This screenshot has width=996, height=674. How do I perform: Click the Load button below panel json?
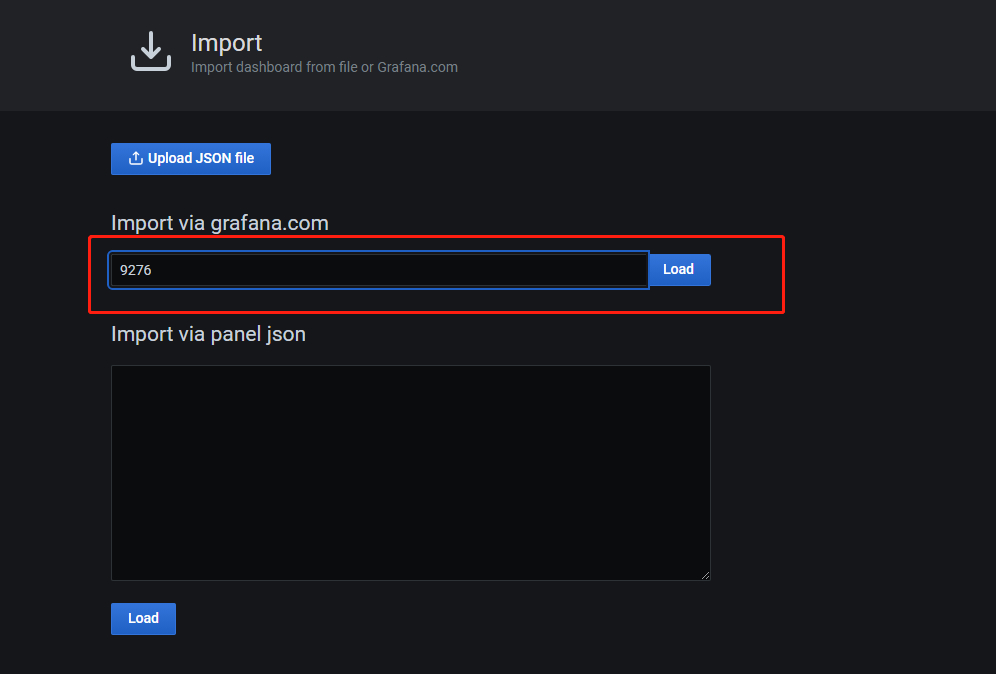pos(144,619)
